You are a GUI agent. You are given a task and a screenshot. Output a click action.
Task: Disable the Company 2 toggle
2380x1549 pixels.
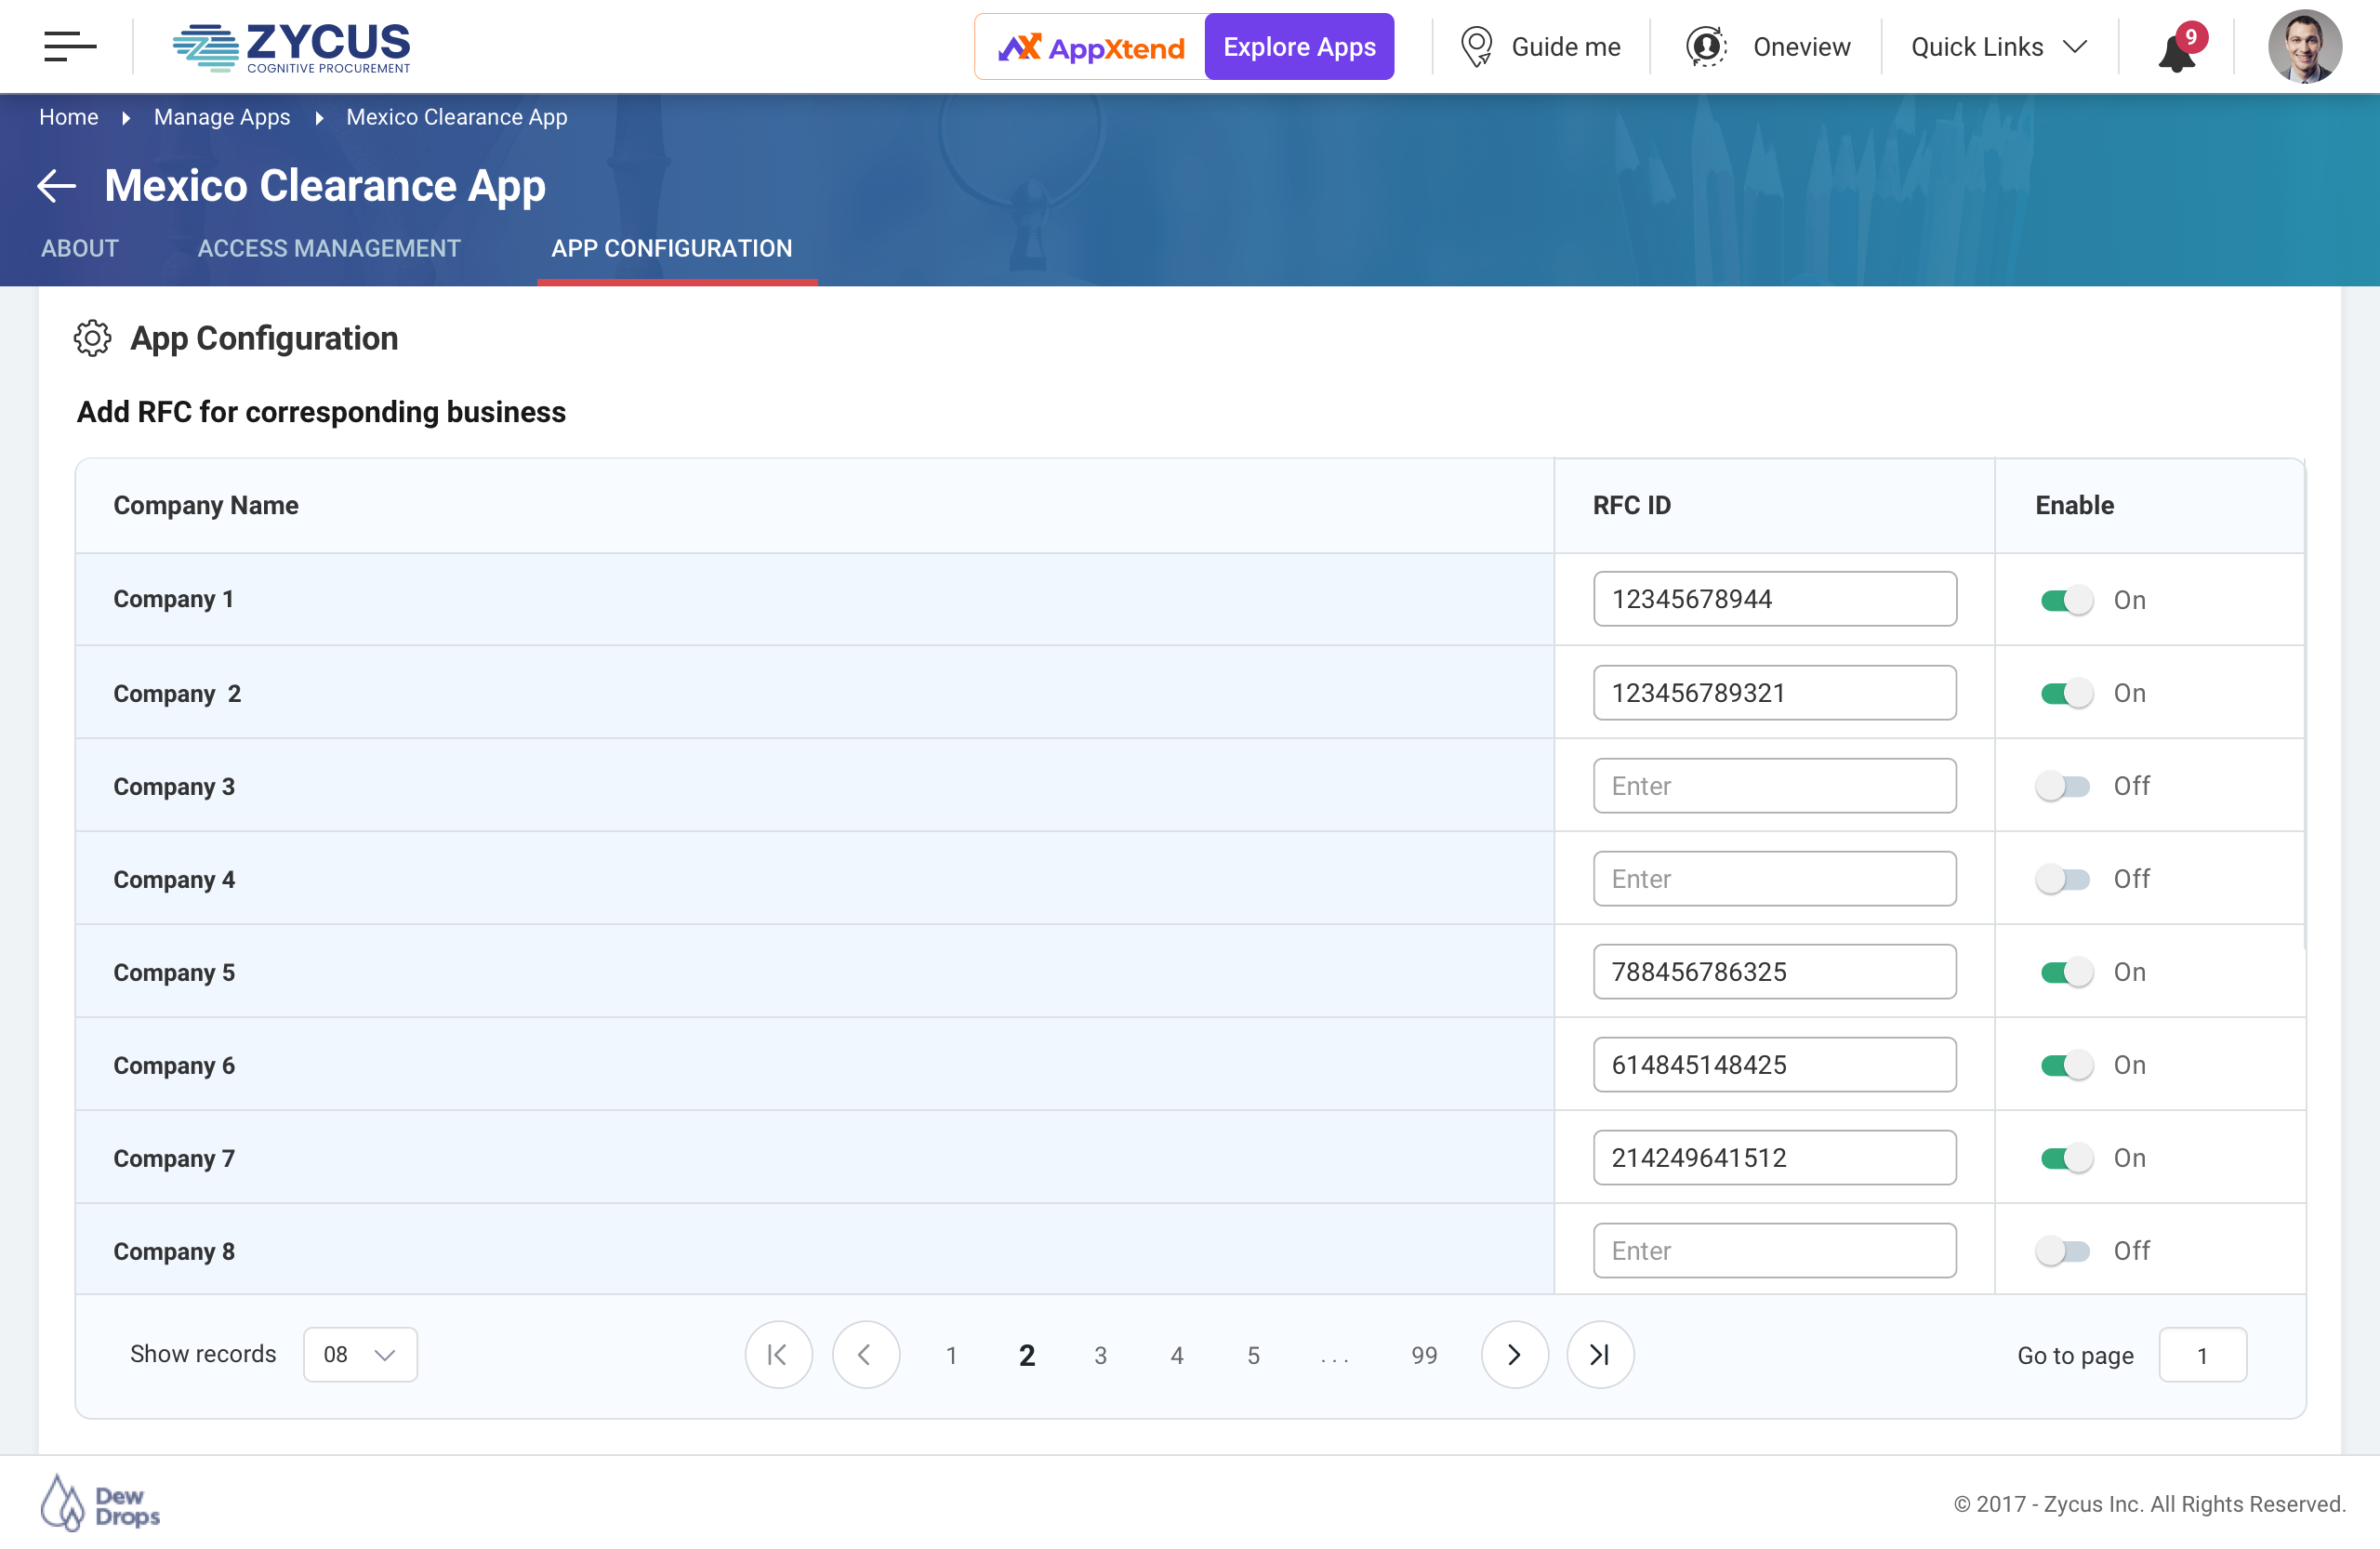2066,693
